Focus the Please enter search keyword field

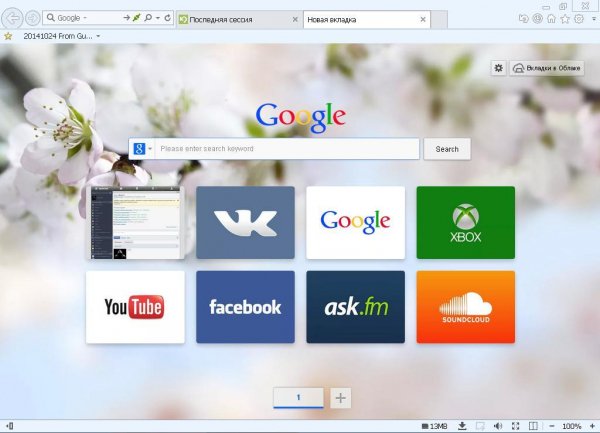click(x=287, y=148)
